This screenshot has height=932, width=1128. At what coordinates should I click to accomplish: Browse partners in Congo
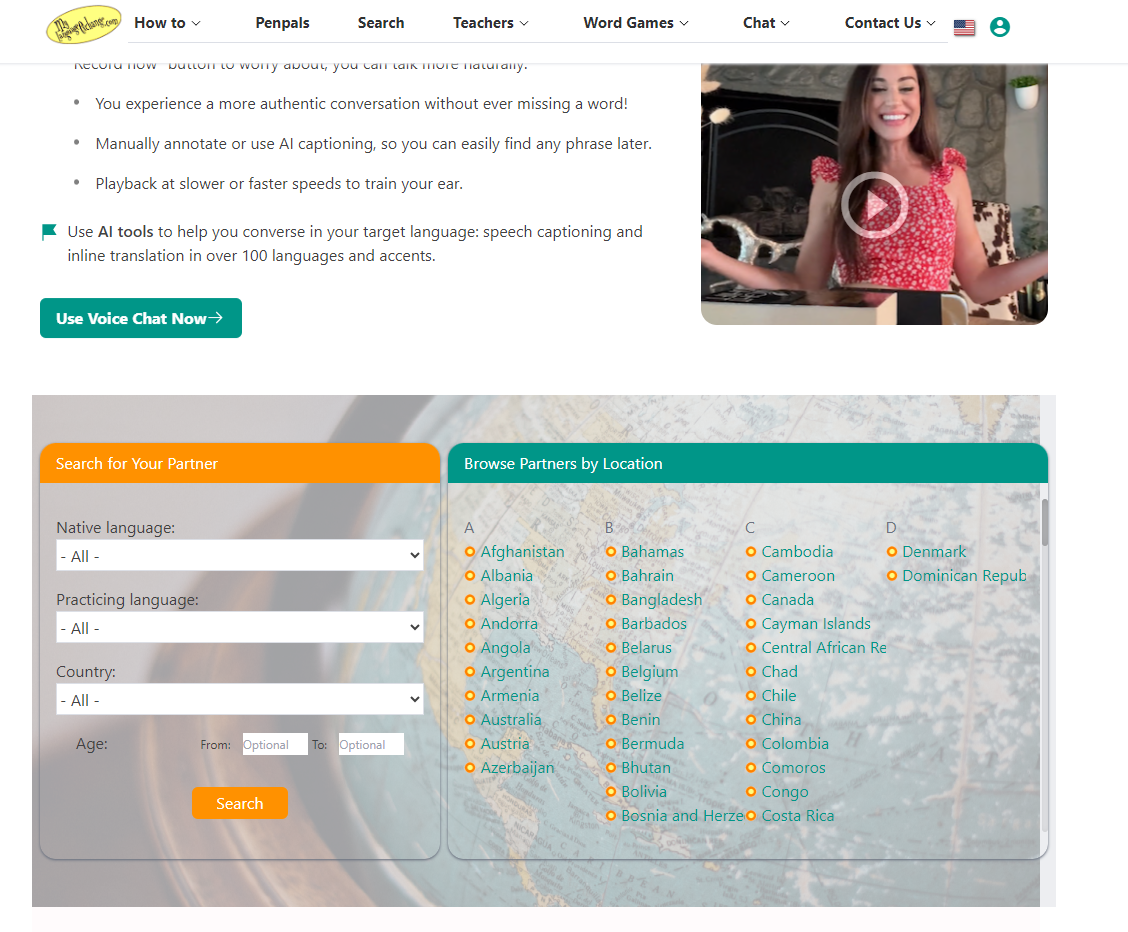click(785, 792)
